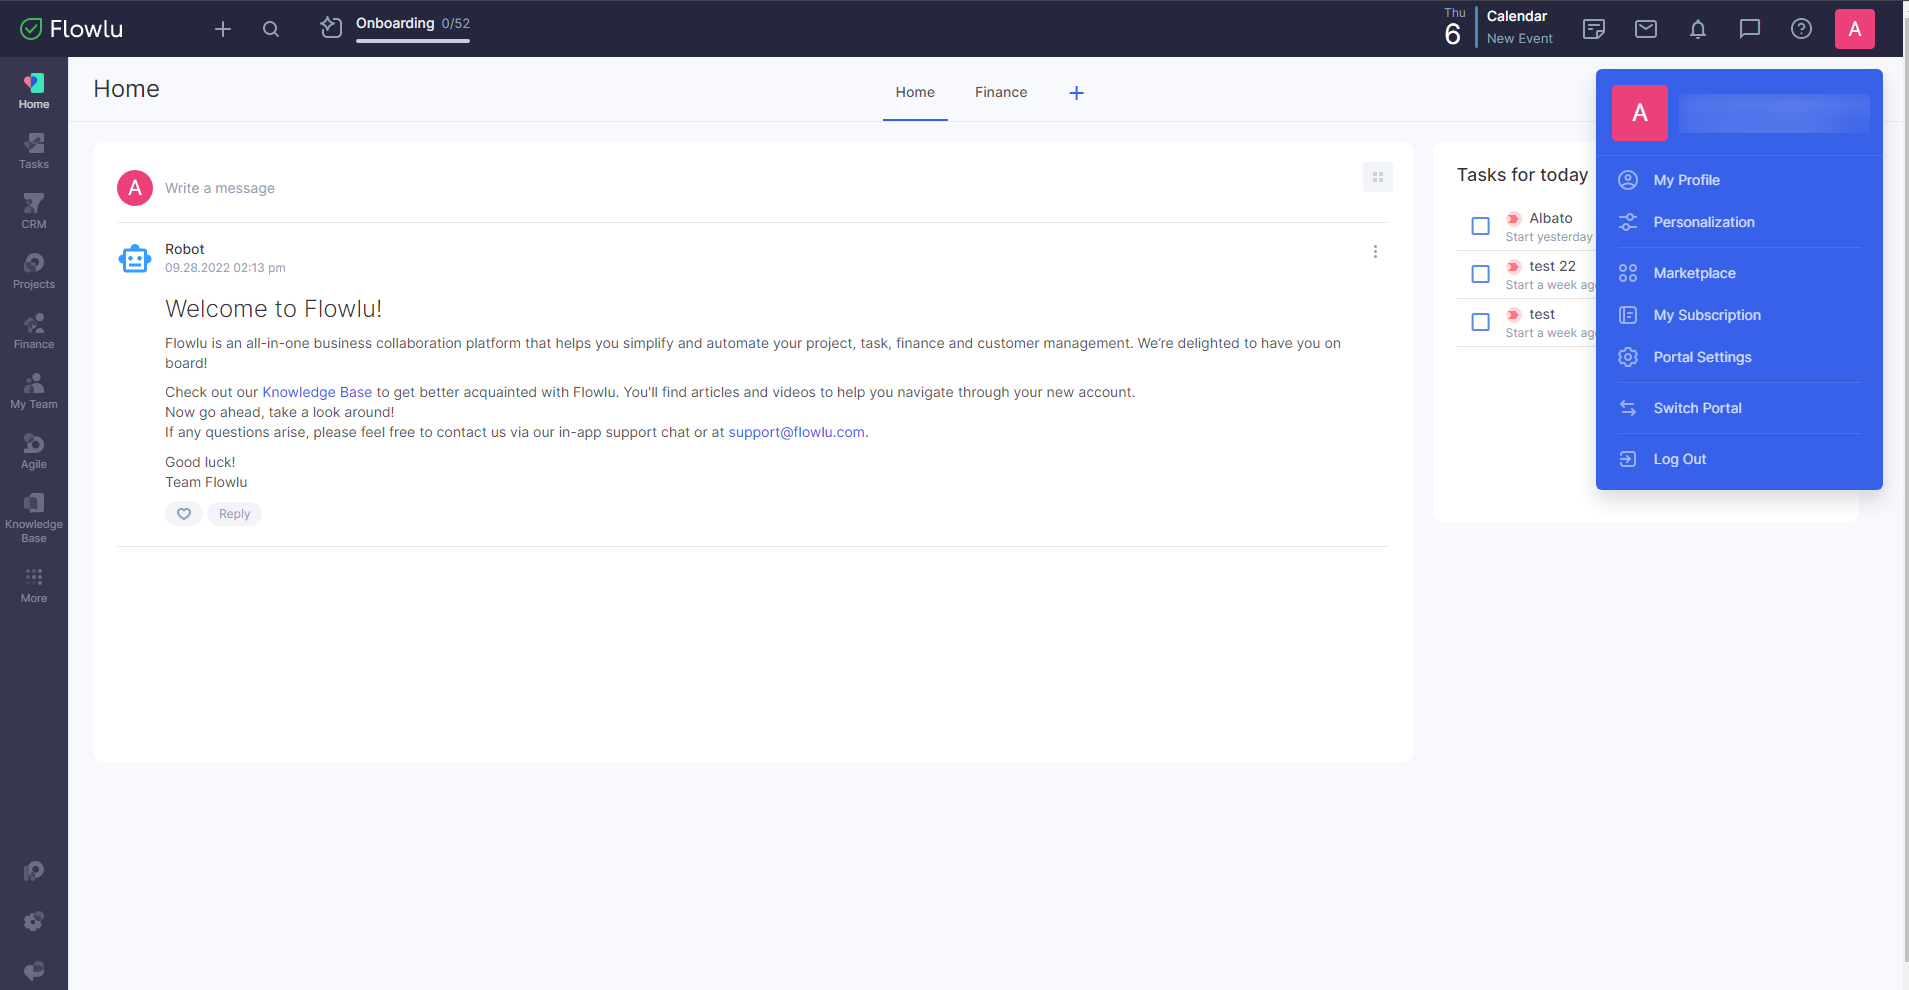Like the Robot welcome post
The height and width of the screenshot is (990, 1909).
pyautogui.click(x=184, y=514)
